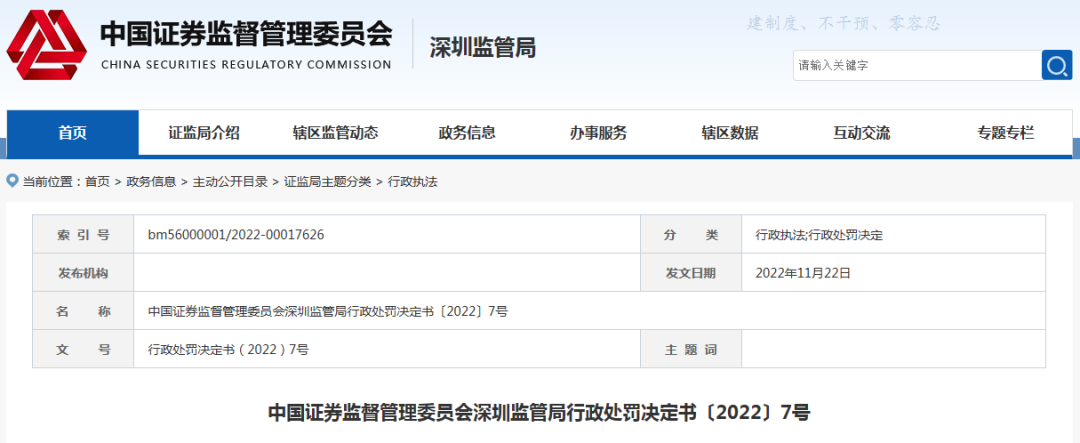This screenshot has height=443, width=1080.
Task: Open the 政务信息 menu item
Action: [x=467, y=133]
